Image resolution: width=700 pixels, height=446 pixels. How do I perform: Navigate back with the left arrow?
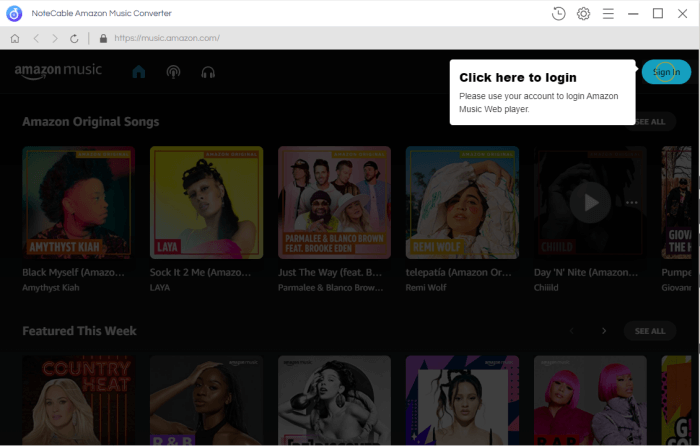pyautogui.click(x=36, y=38)
